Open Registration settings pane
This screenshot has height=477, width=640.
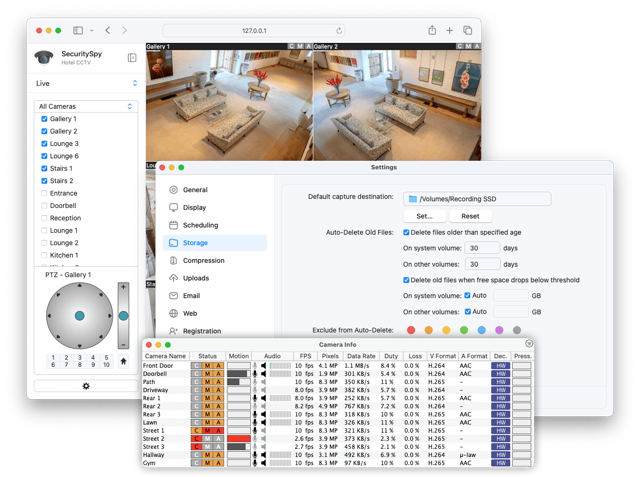(x=215, y=331)
